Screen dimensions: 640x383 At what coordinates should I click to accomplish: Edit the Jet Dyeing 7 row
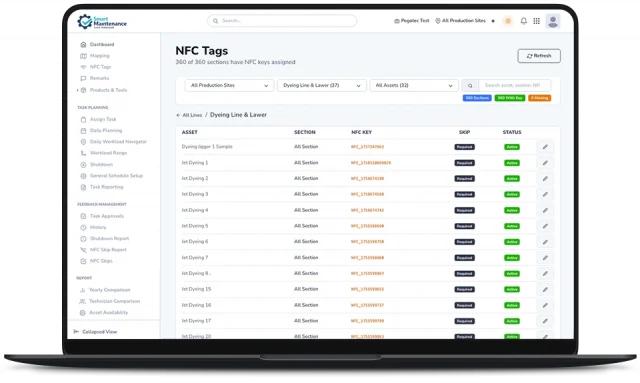pyautogui.click(x=545, y=258)
